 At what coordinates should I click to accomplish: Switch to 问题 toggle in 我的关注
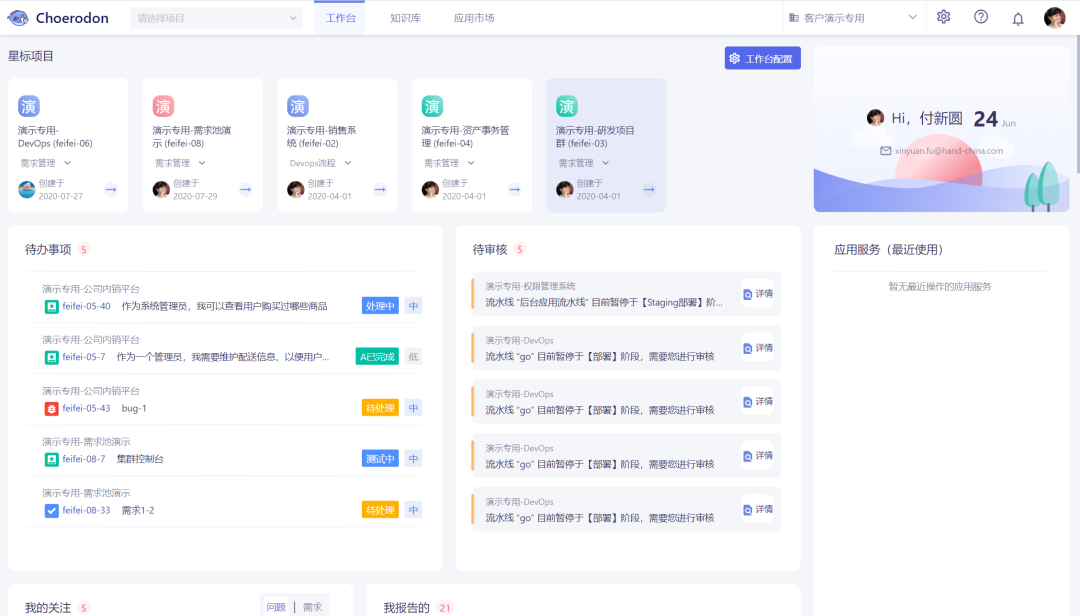click(x=276, y=607)
